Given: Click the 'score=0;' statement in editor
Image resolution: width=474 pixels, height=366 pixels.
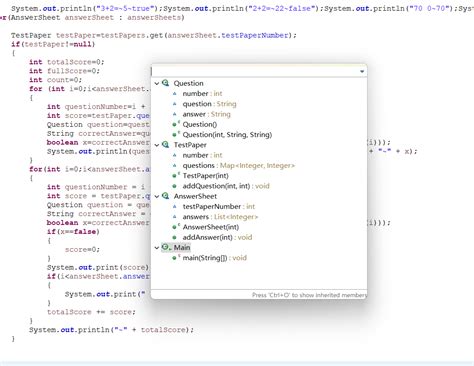Looking at the screenshot, I should (82, 250).
